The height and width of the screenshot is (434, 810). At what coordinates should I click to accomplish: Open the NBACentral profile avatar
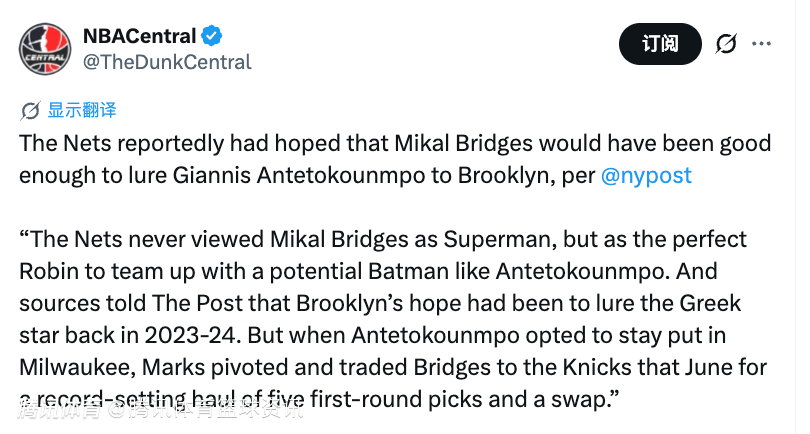44,49
